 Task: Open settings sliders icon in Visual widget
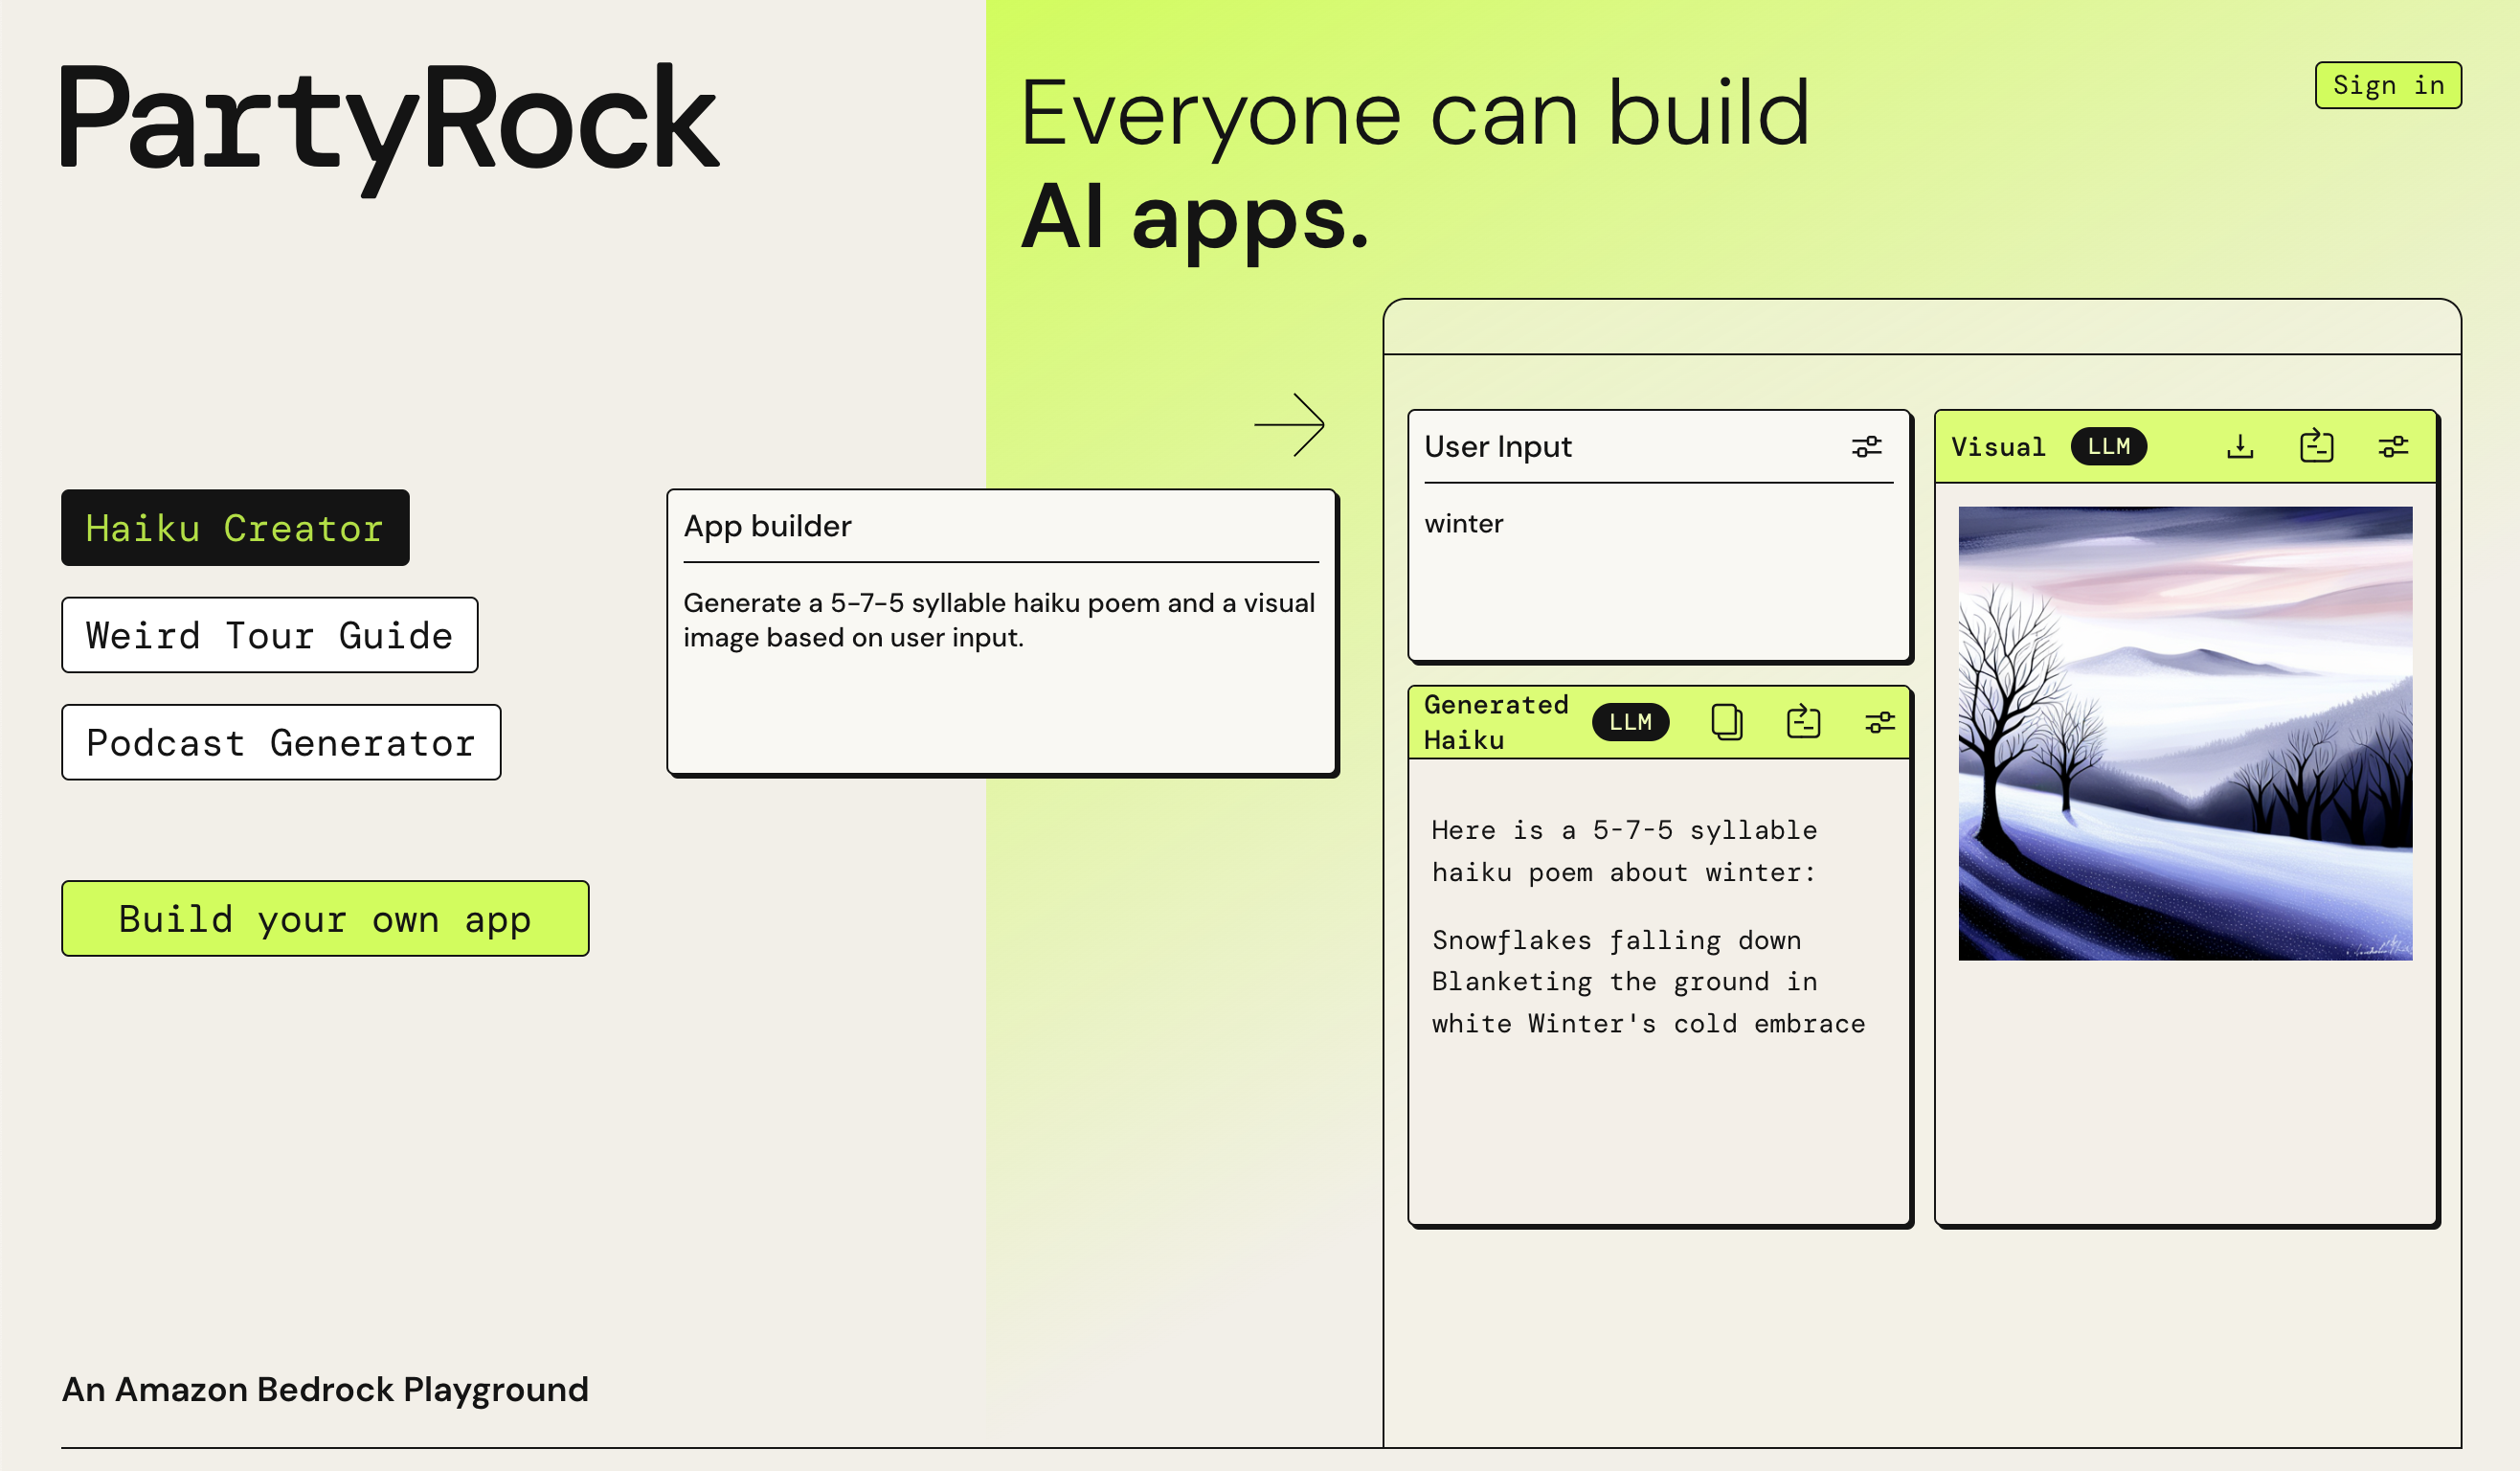pos(2393,447)
